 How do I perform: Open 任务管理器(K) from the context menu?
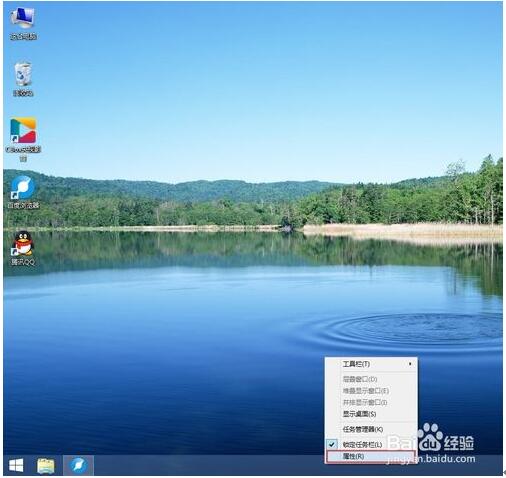(x=371, y=429)
